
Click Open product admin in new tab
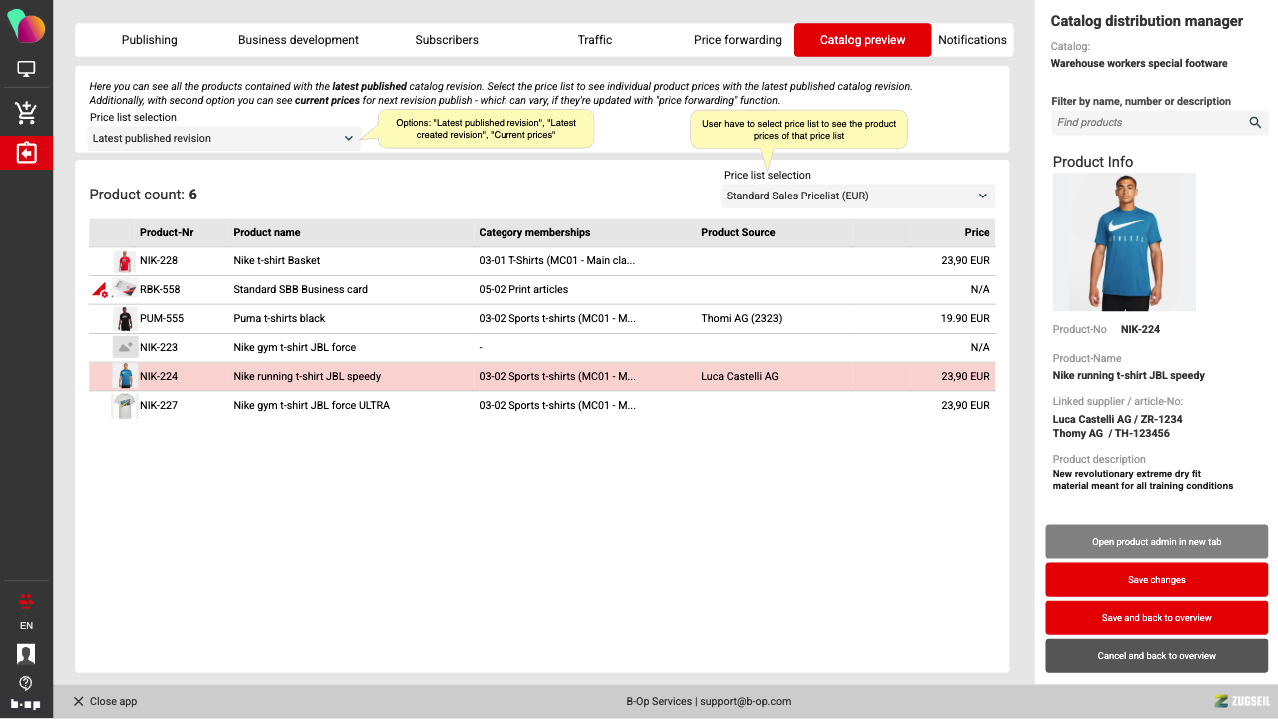(x=1156, y=542)
